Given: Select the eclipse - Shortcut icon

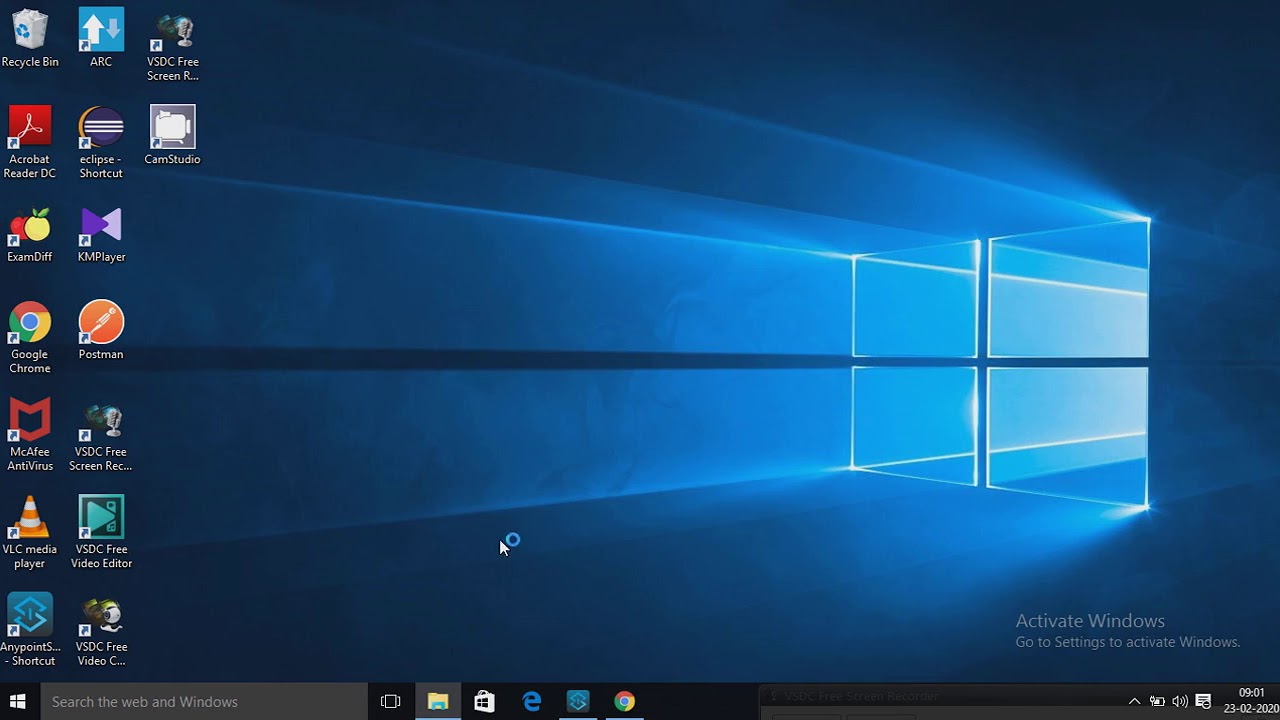Looking at the screenshot, I should pos(101,142).
